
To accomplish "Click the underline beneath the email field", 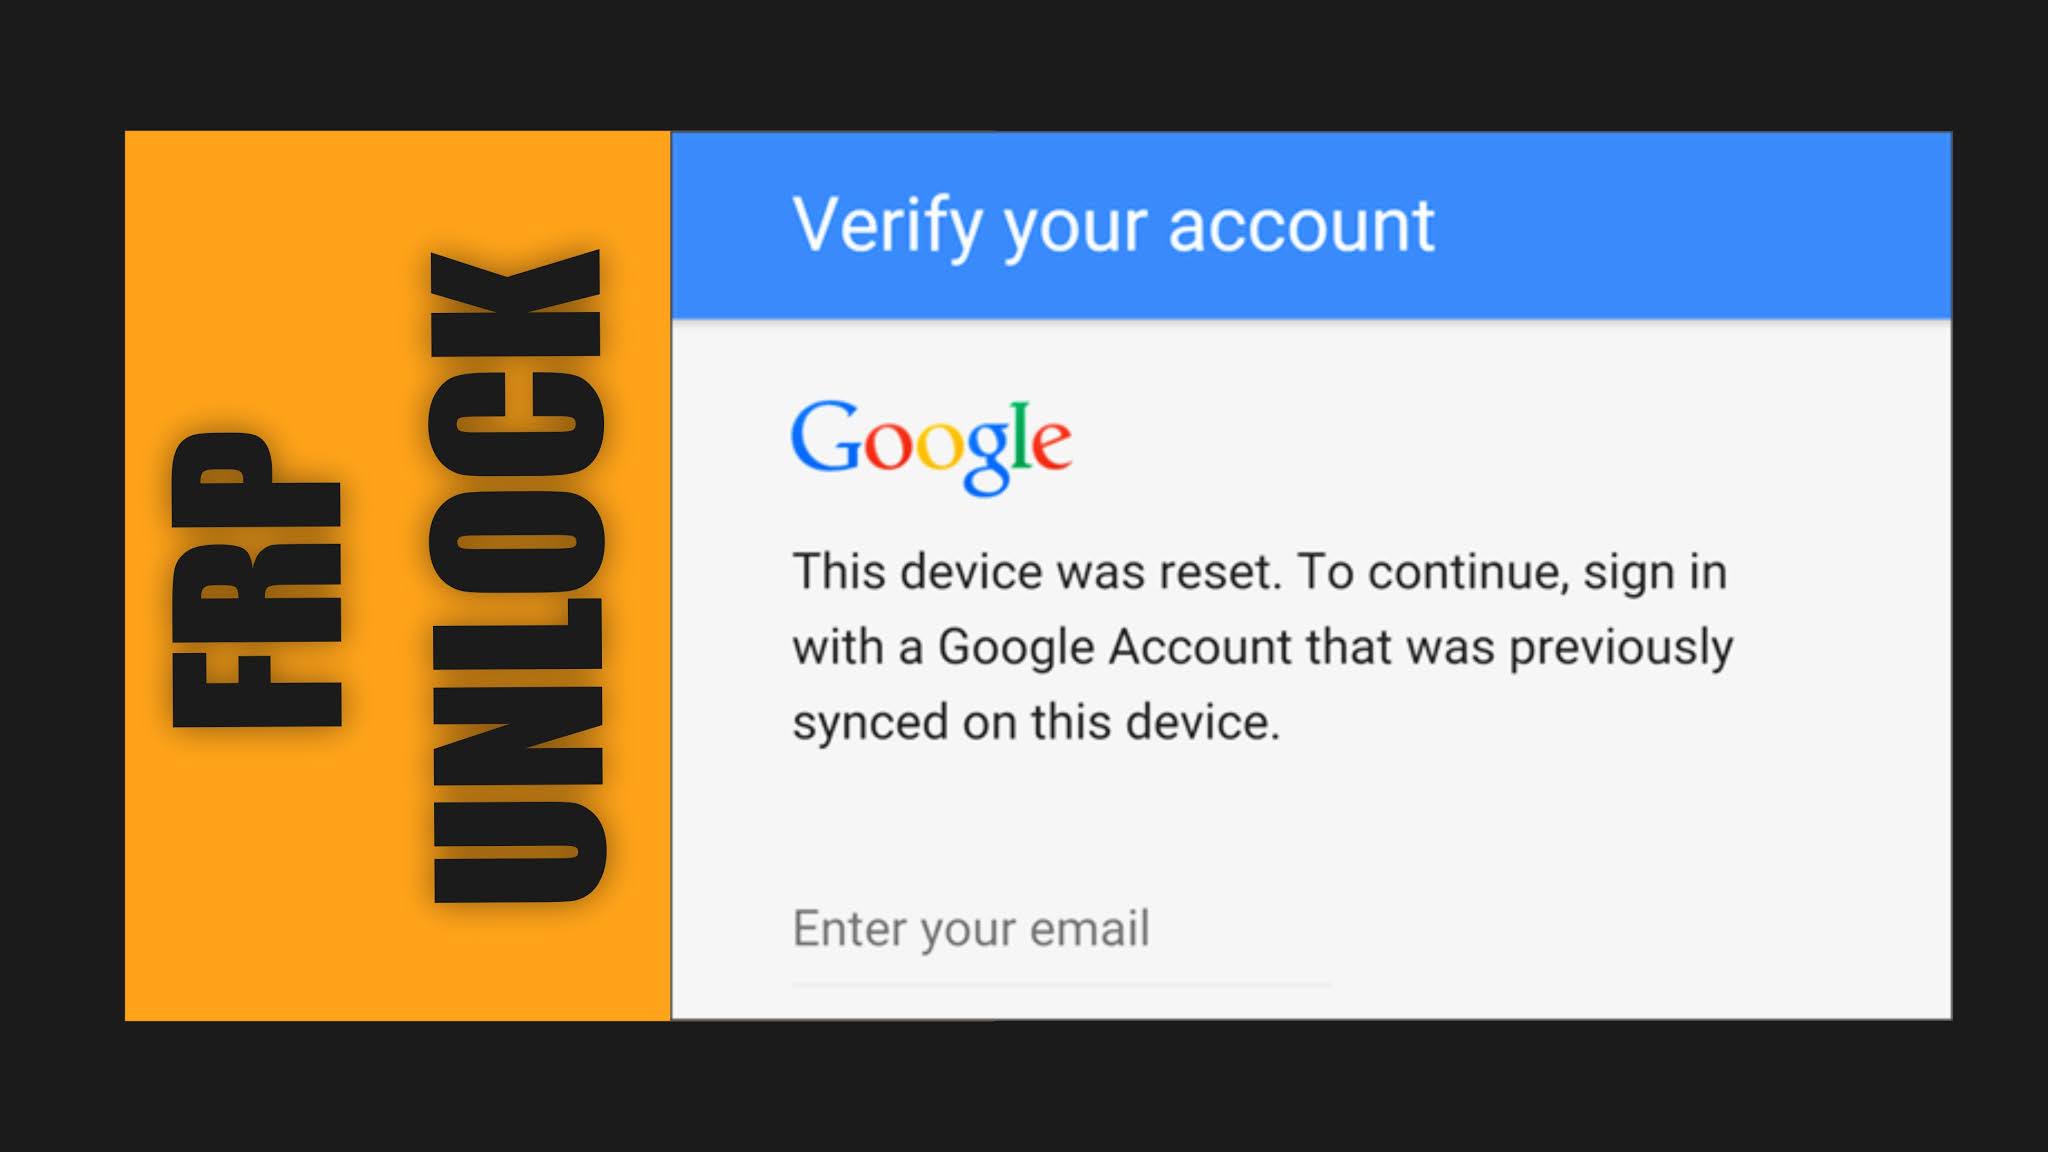I will [x=1060, y=985].
